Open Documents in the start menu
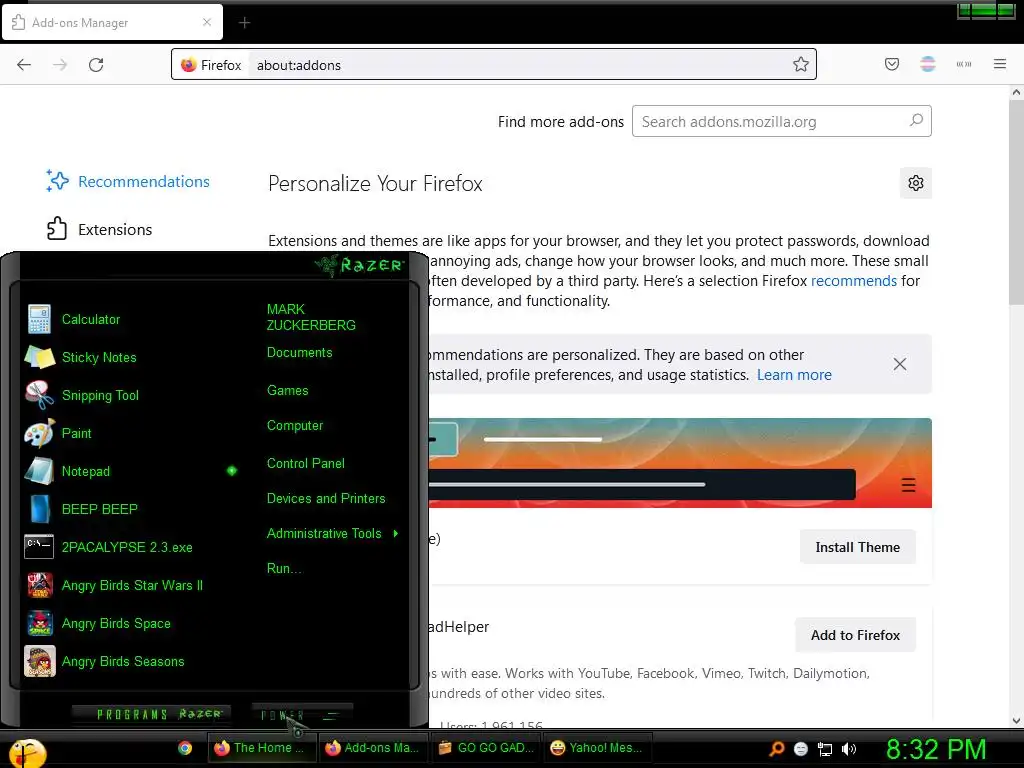The width and height of the screenshot is (1024, 768). pyautogui.click(x=300, y=353)
